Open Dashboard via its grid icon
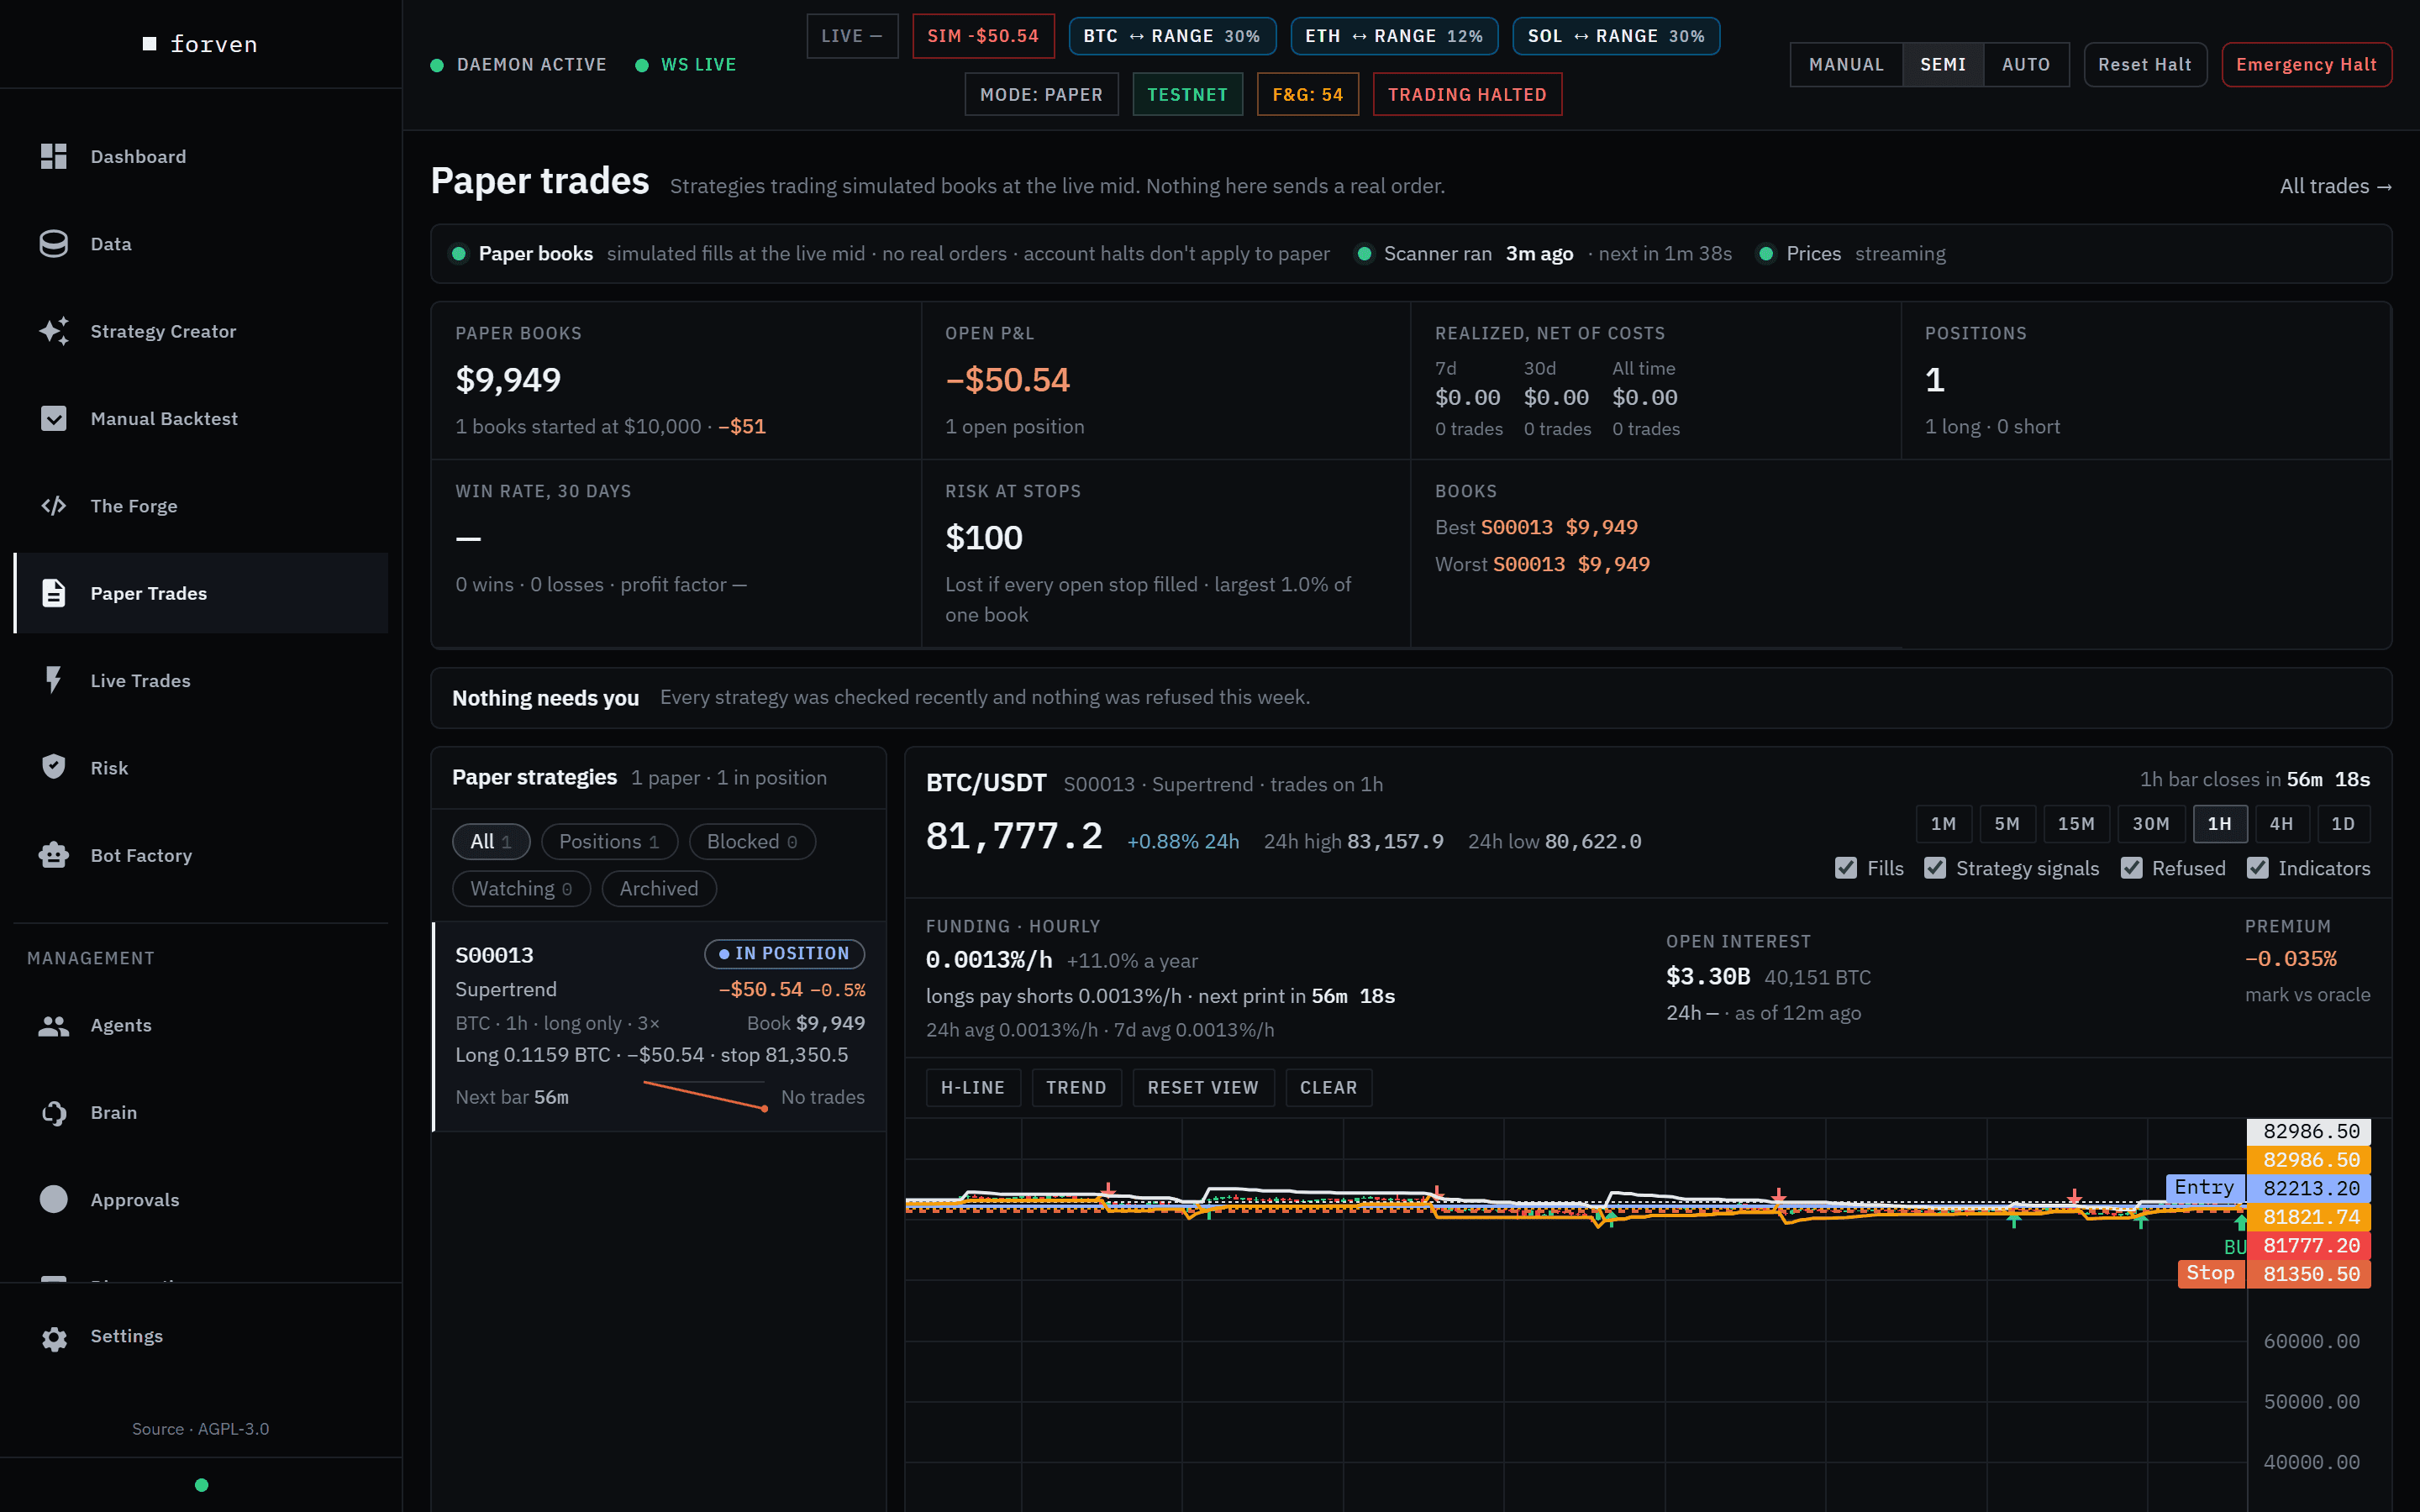 click(53, 156)
